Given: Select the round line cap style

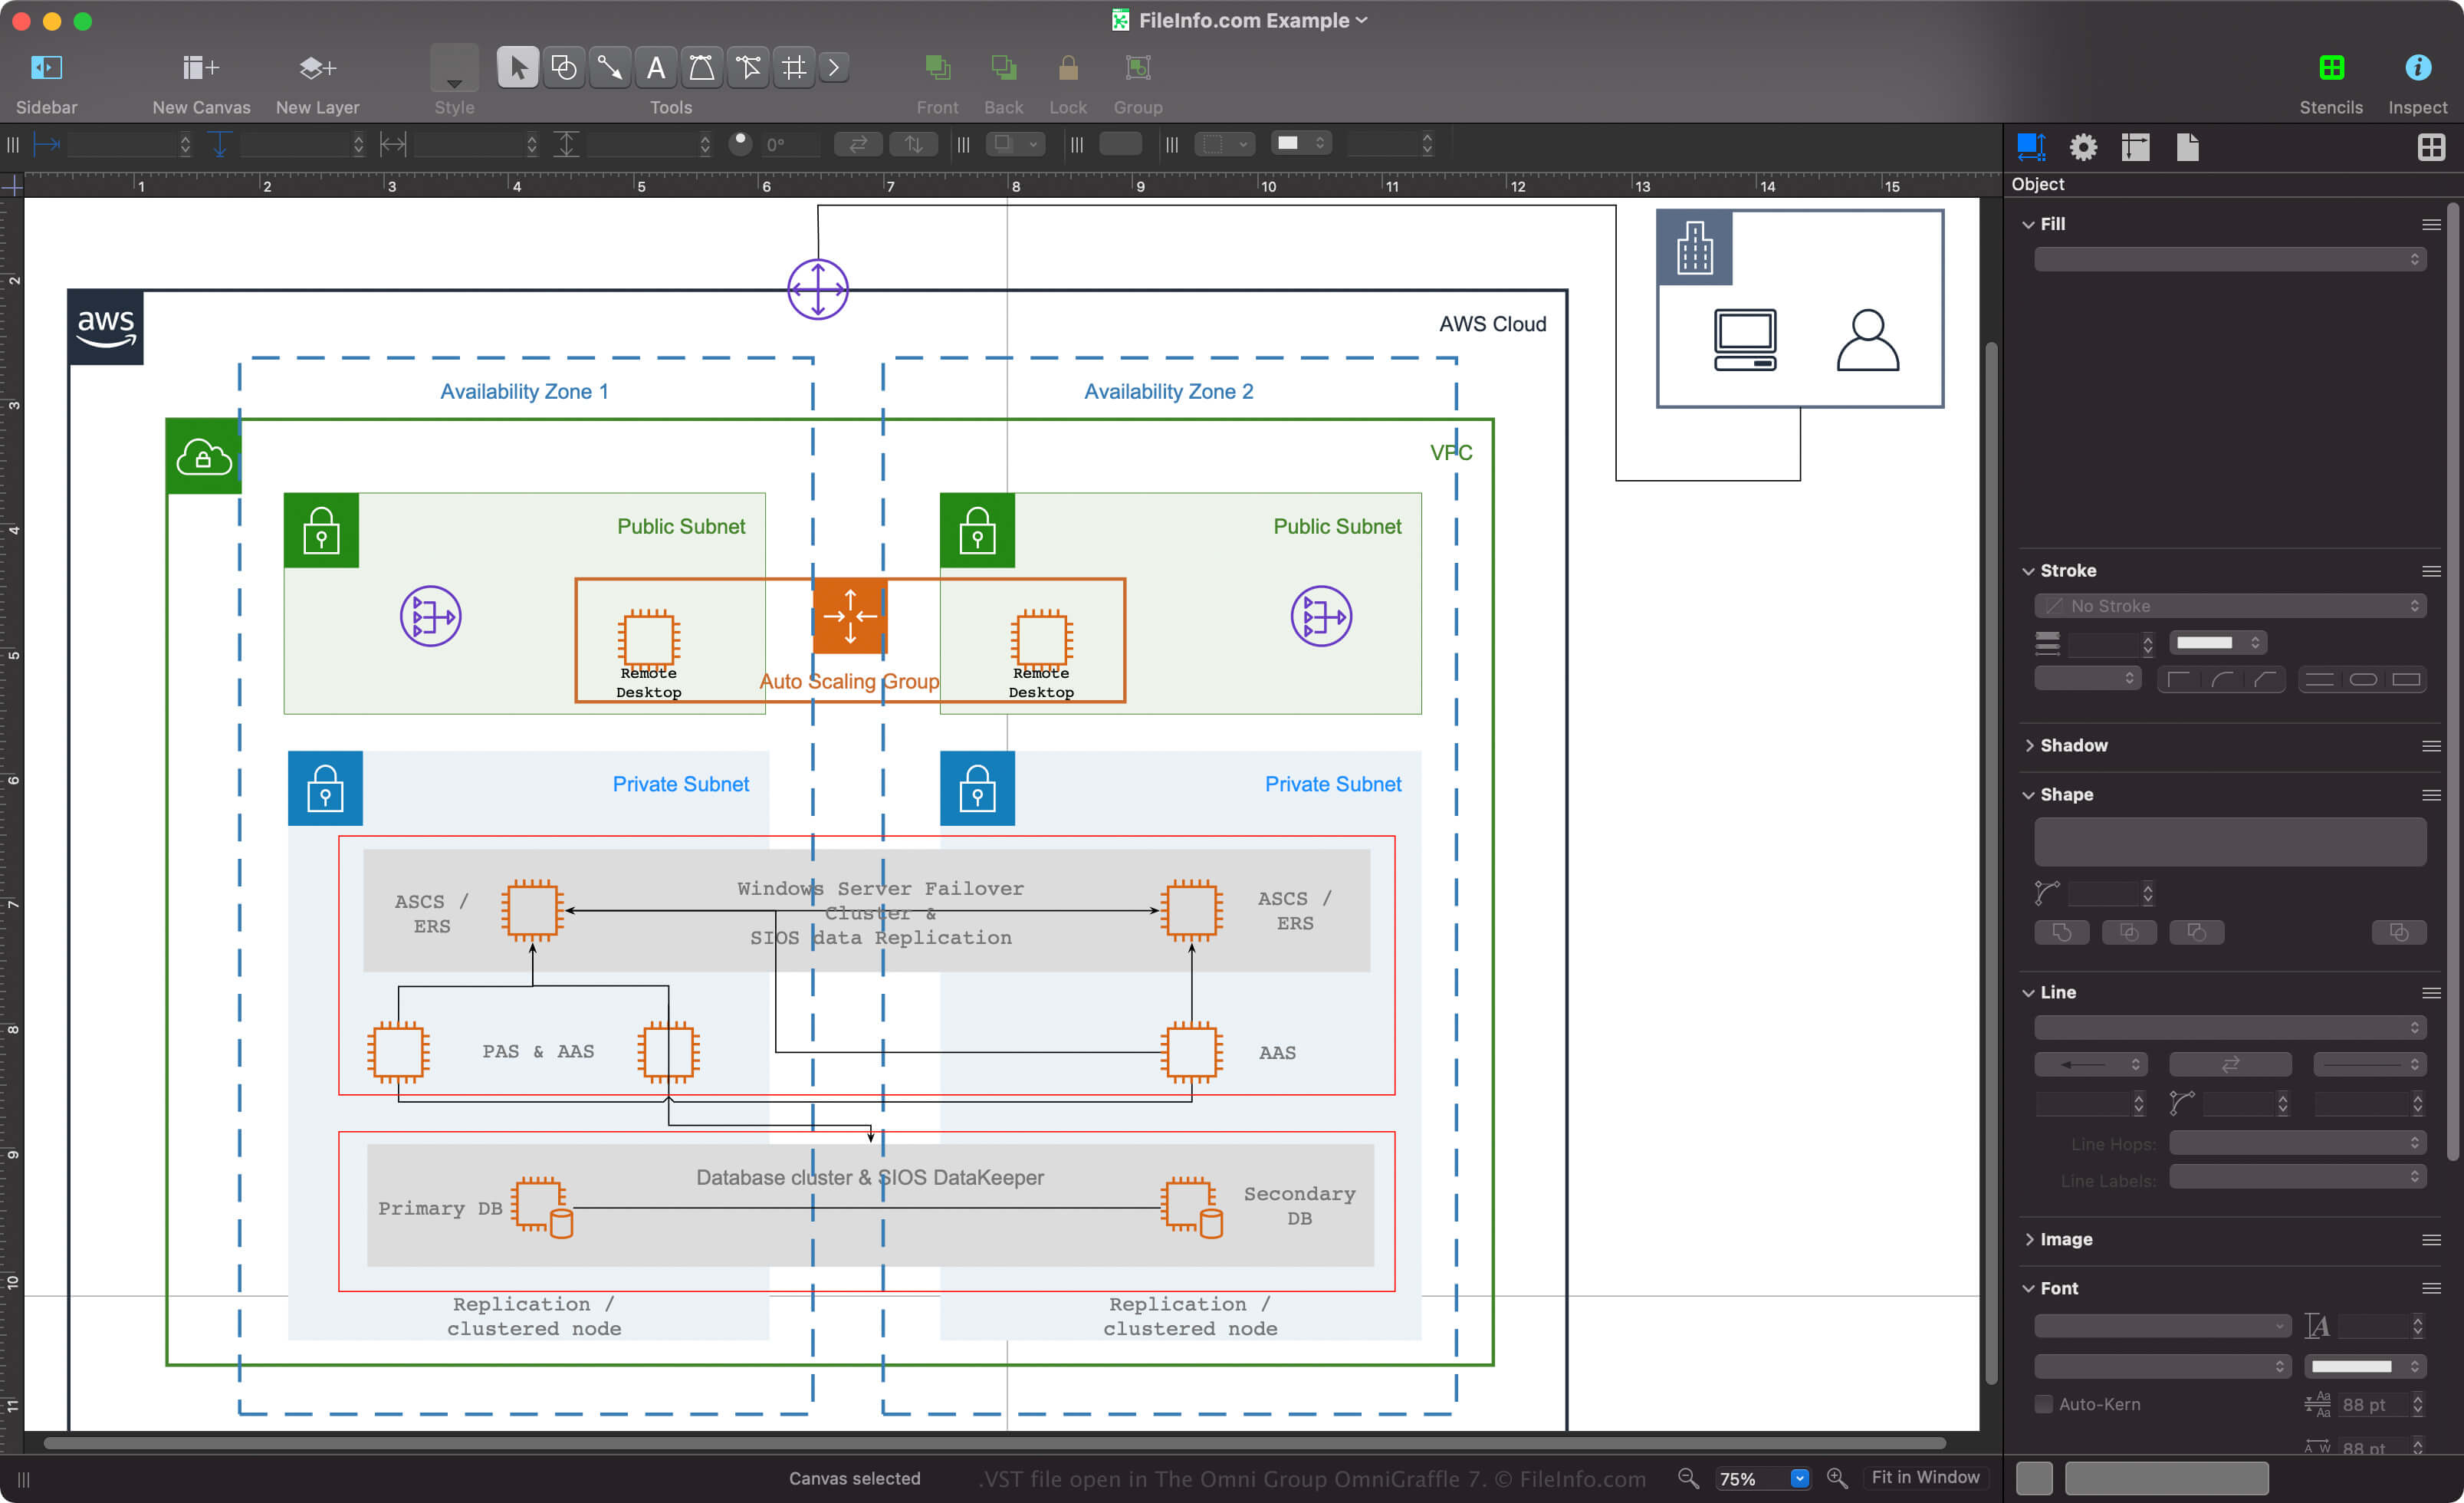Looking at the screenshot, I should click(2362, 680).
